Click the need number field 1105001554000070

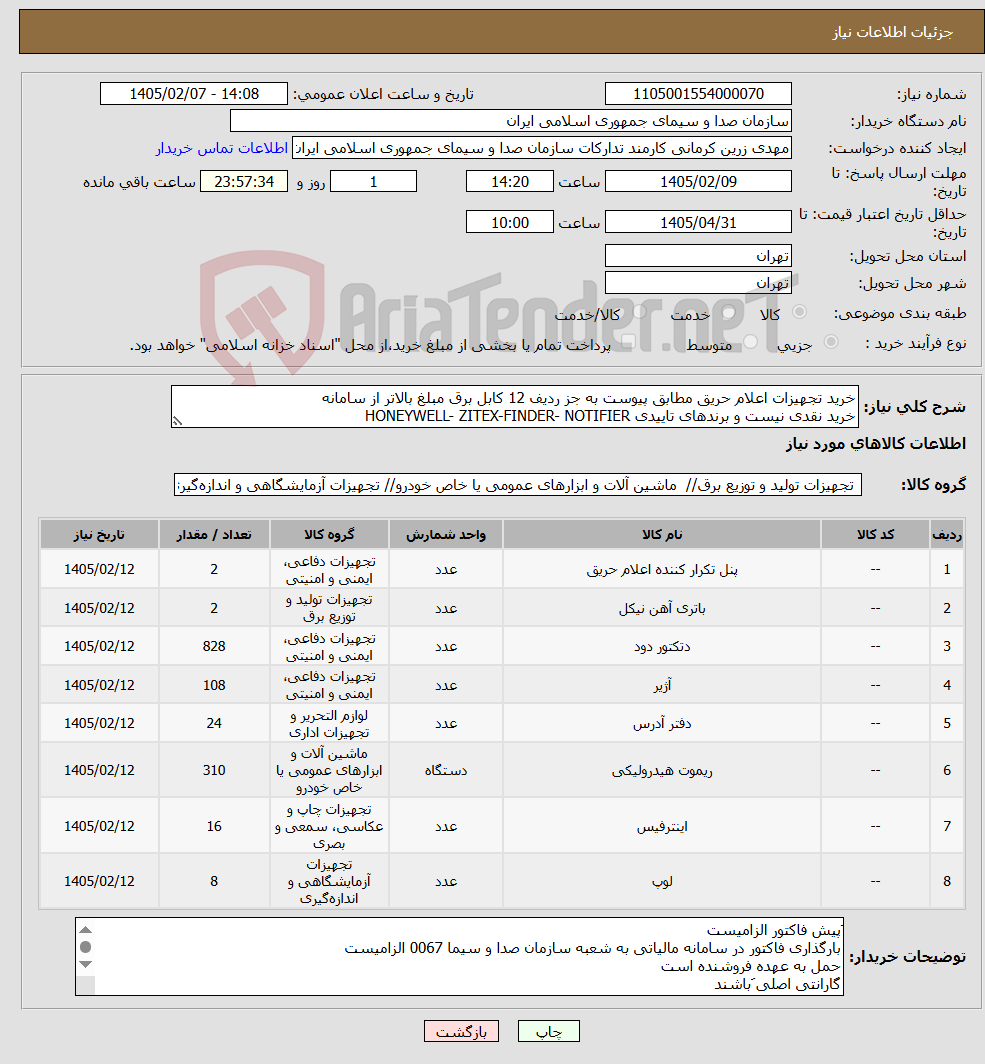click(698, 94)
